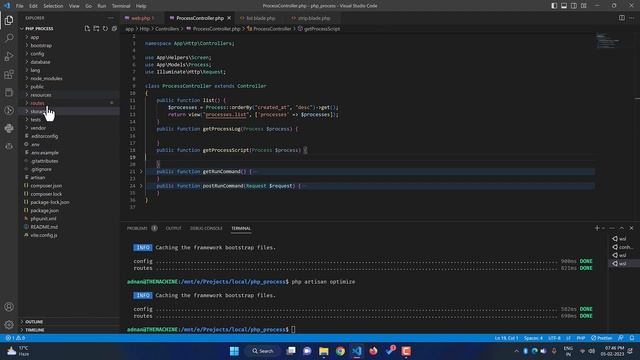This screenshot has width=640, height=360.
Task: Click PHP language mode in status bar
Action: (580, 338)
